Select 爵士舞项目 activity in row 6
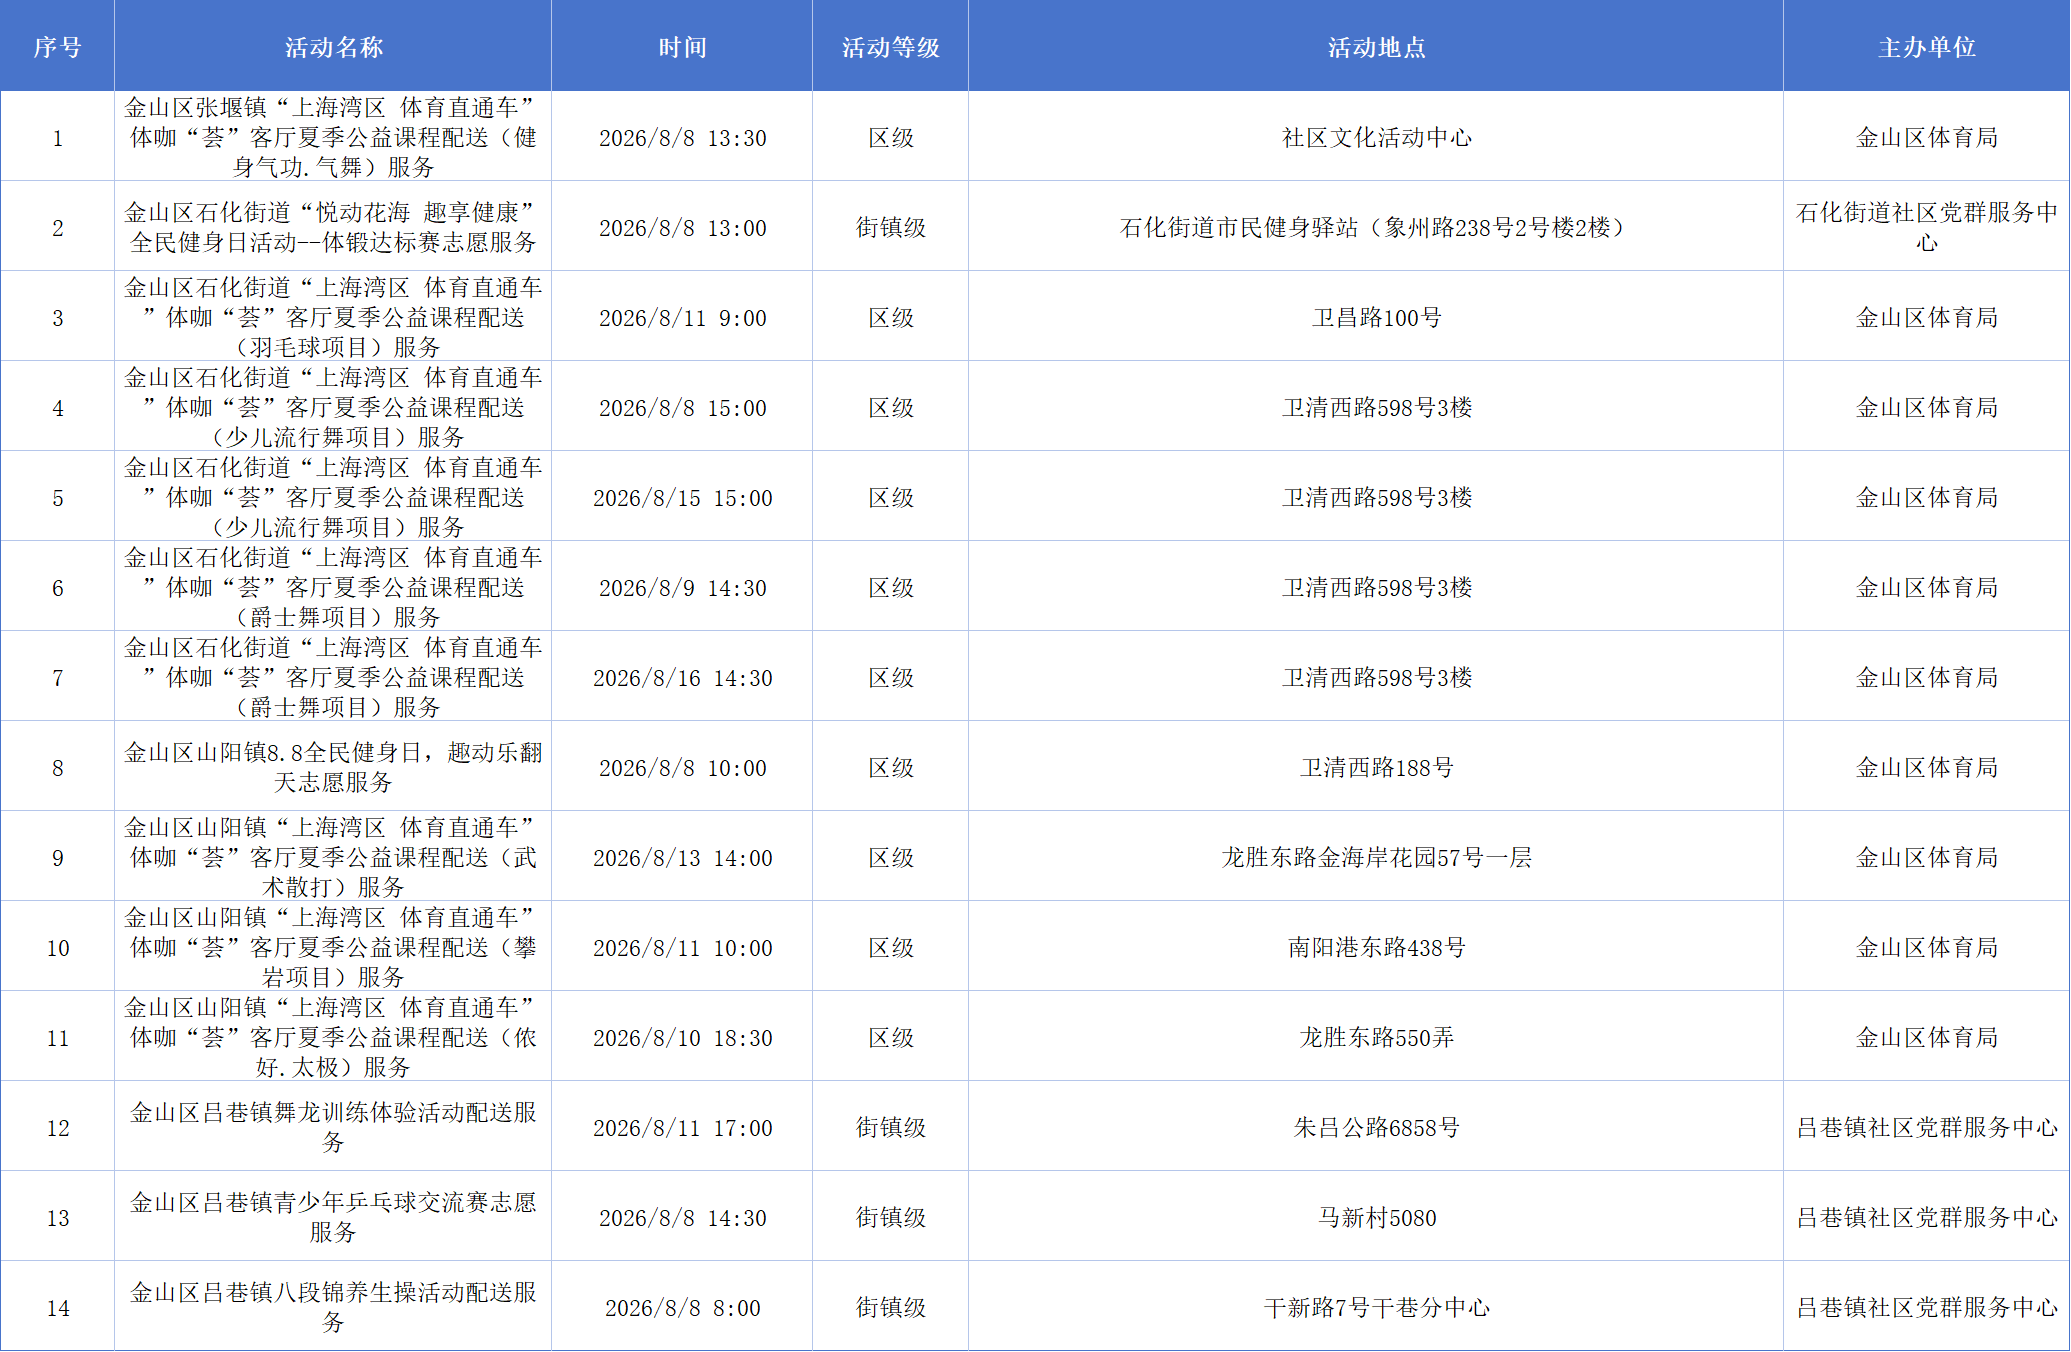Screen dimensions: 2071x1352 [333, 587]
